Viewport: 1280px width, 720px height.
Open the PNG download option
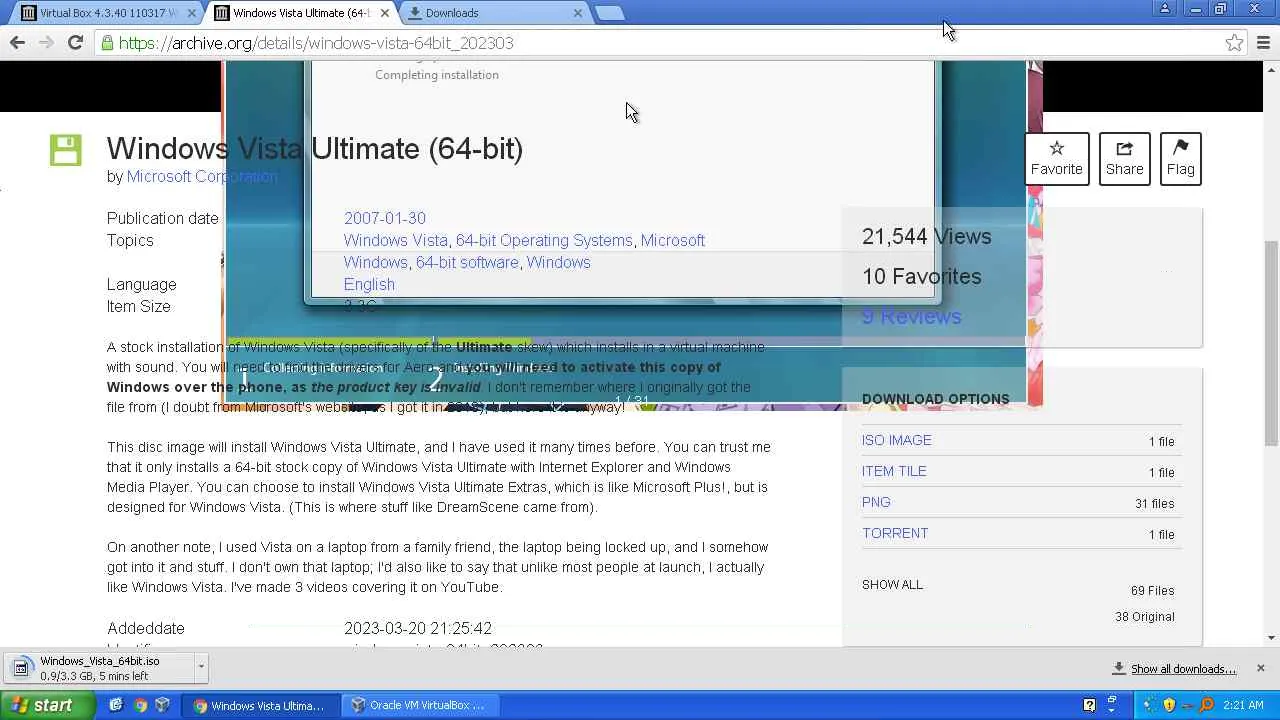[876, 502]
